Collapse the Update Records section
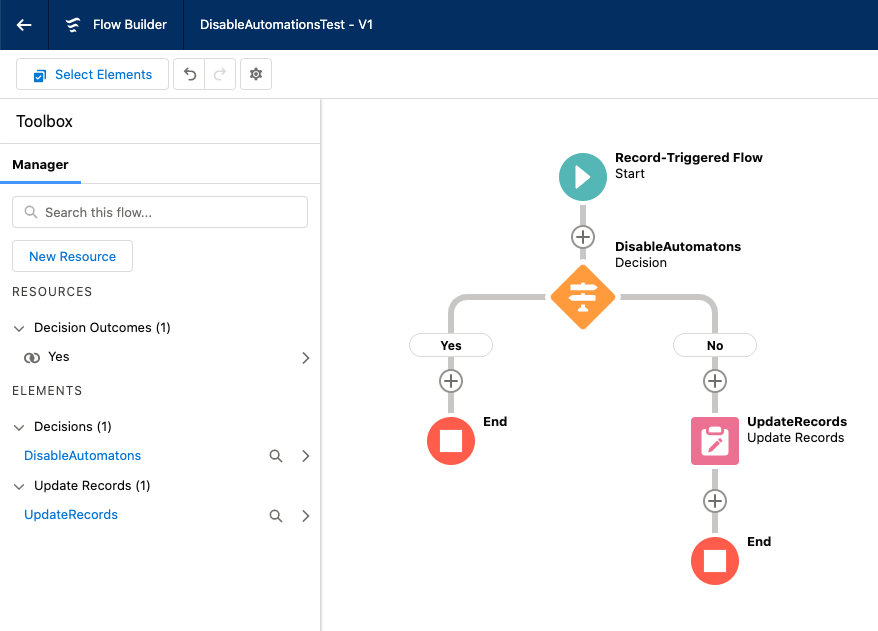The height and width of the screenshot is (631, 878). pyautogui.click(x=20, y=486)
